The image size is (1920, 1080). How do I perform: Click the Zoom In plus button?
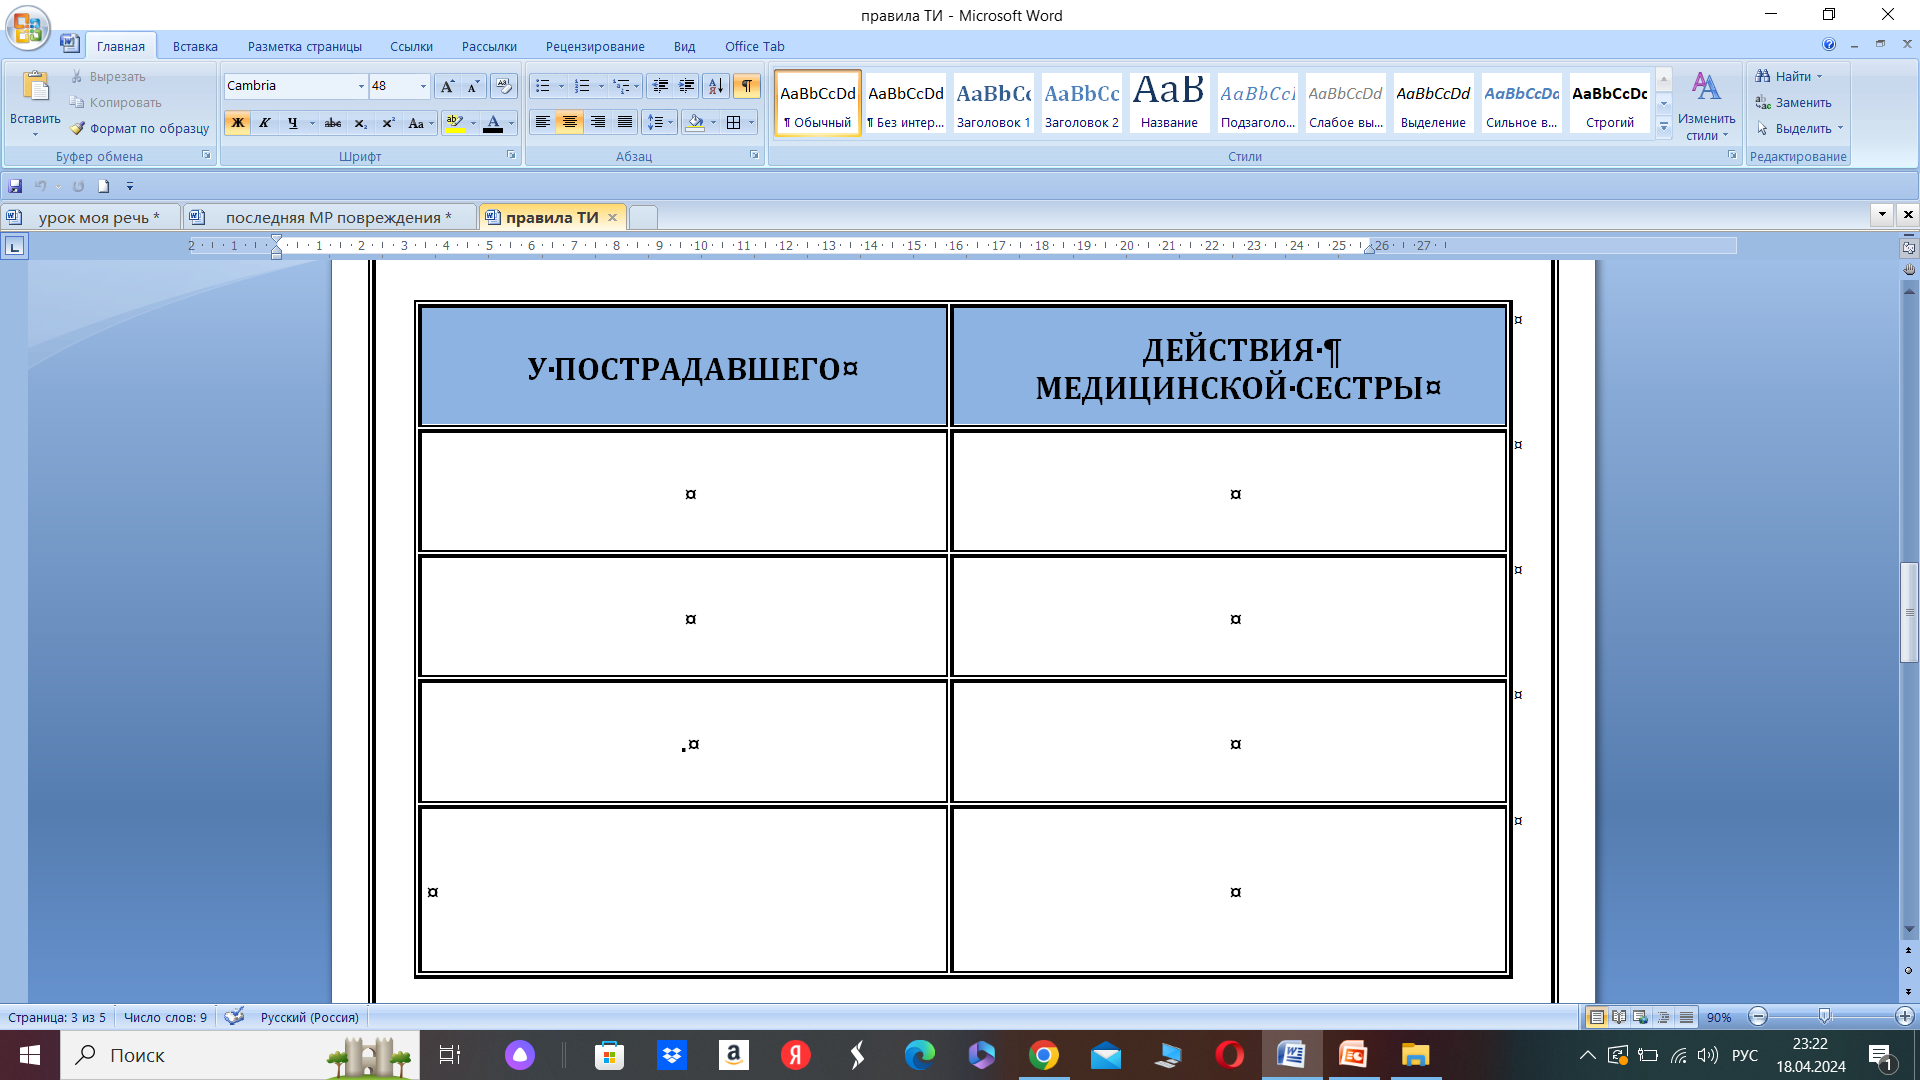click(x=1904, y=1017)
